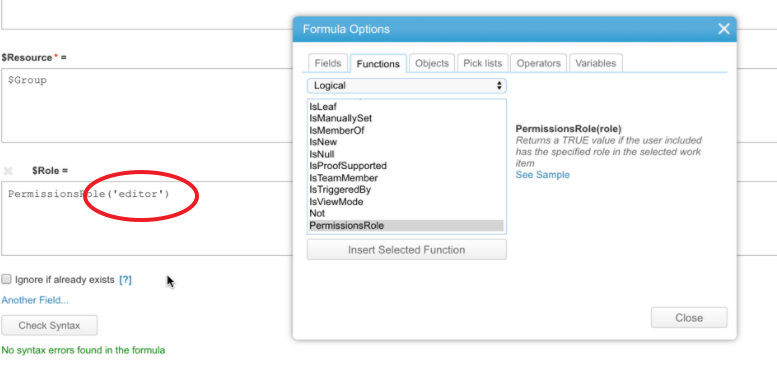The image size is (777, 369).
Task: Select the Functions tab
Action: coord(378,64)
